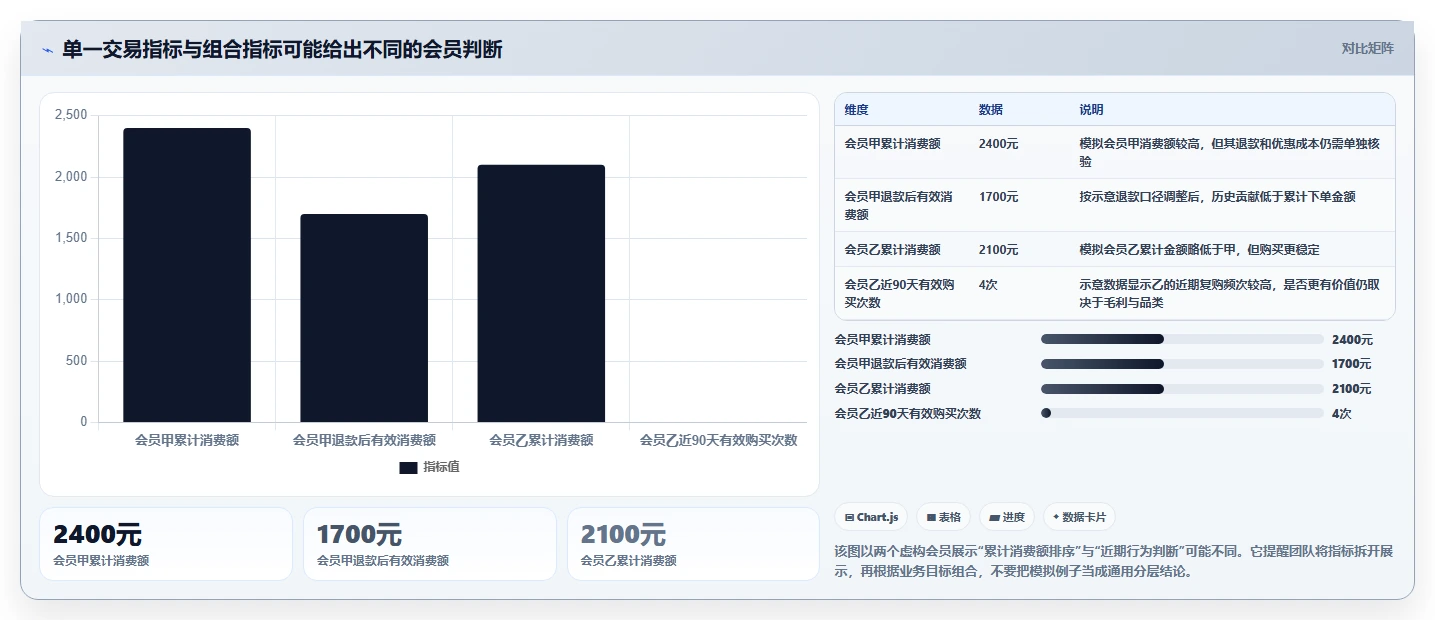Click the x-axis label 会员甲累计消费额

[187, 439]
